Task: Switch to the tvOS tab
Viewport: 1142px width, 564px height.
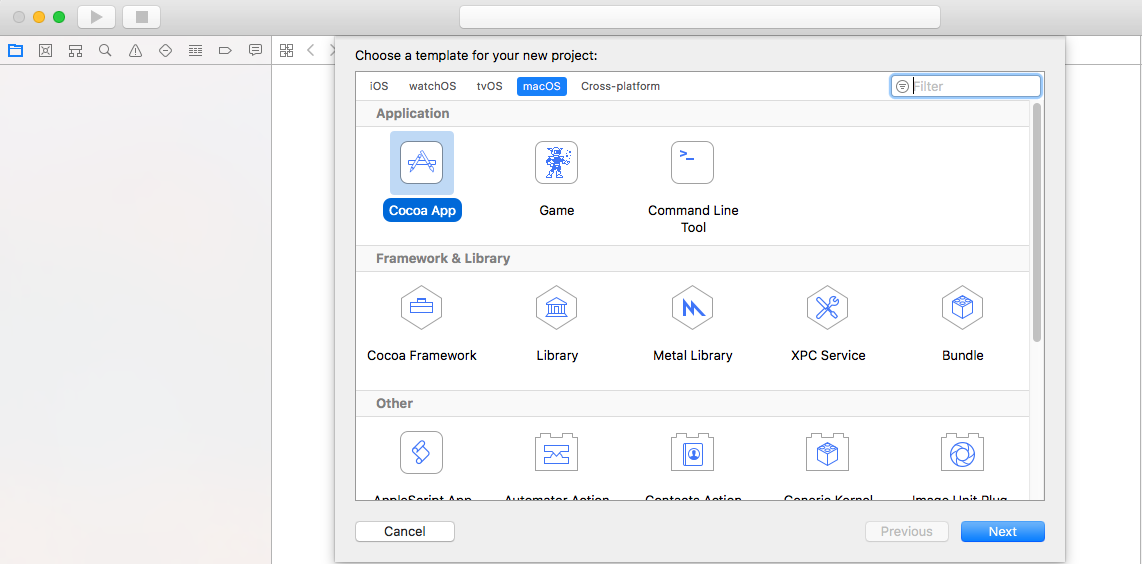Action: 489,86
